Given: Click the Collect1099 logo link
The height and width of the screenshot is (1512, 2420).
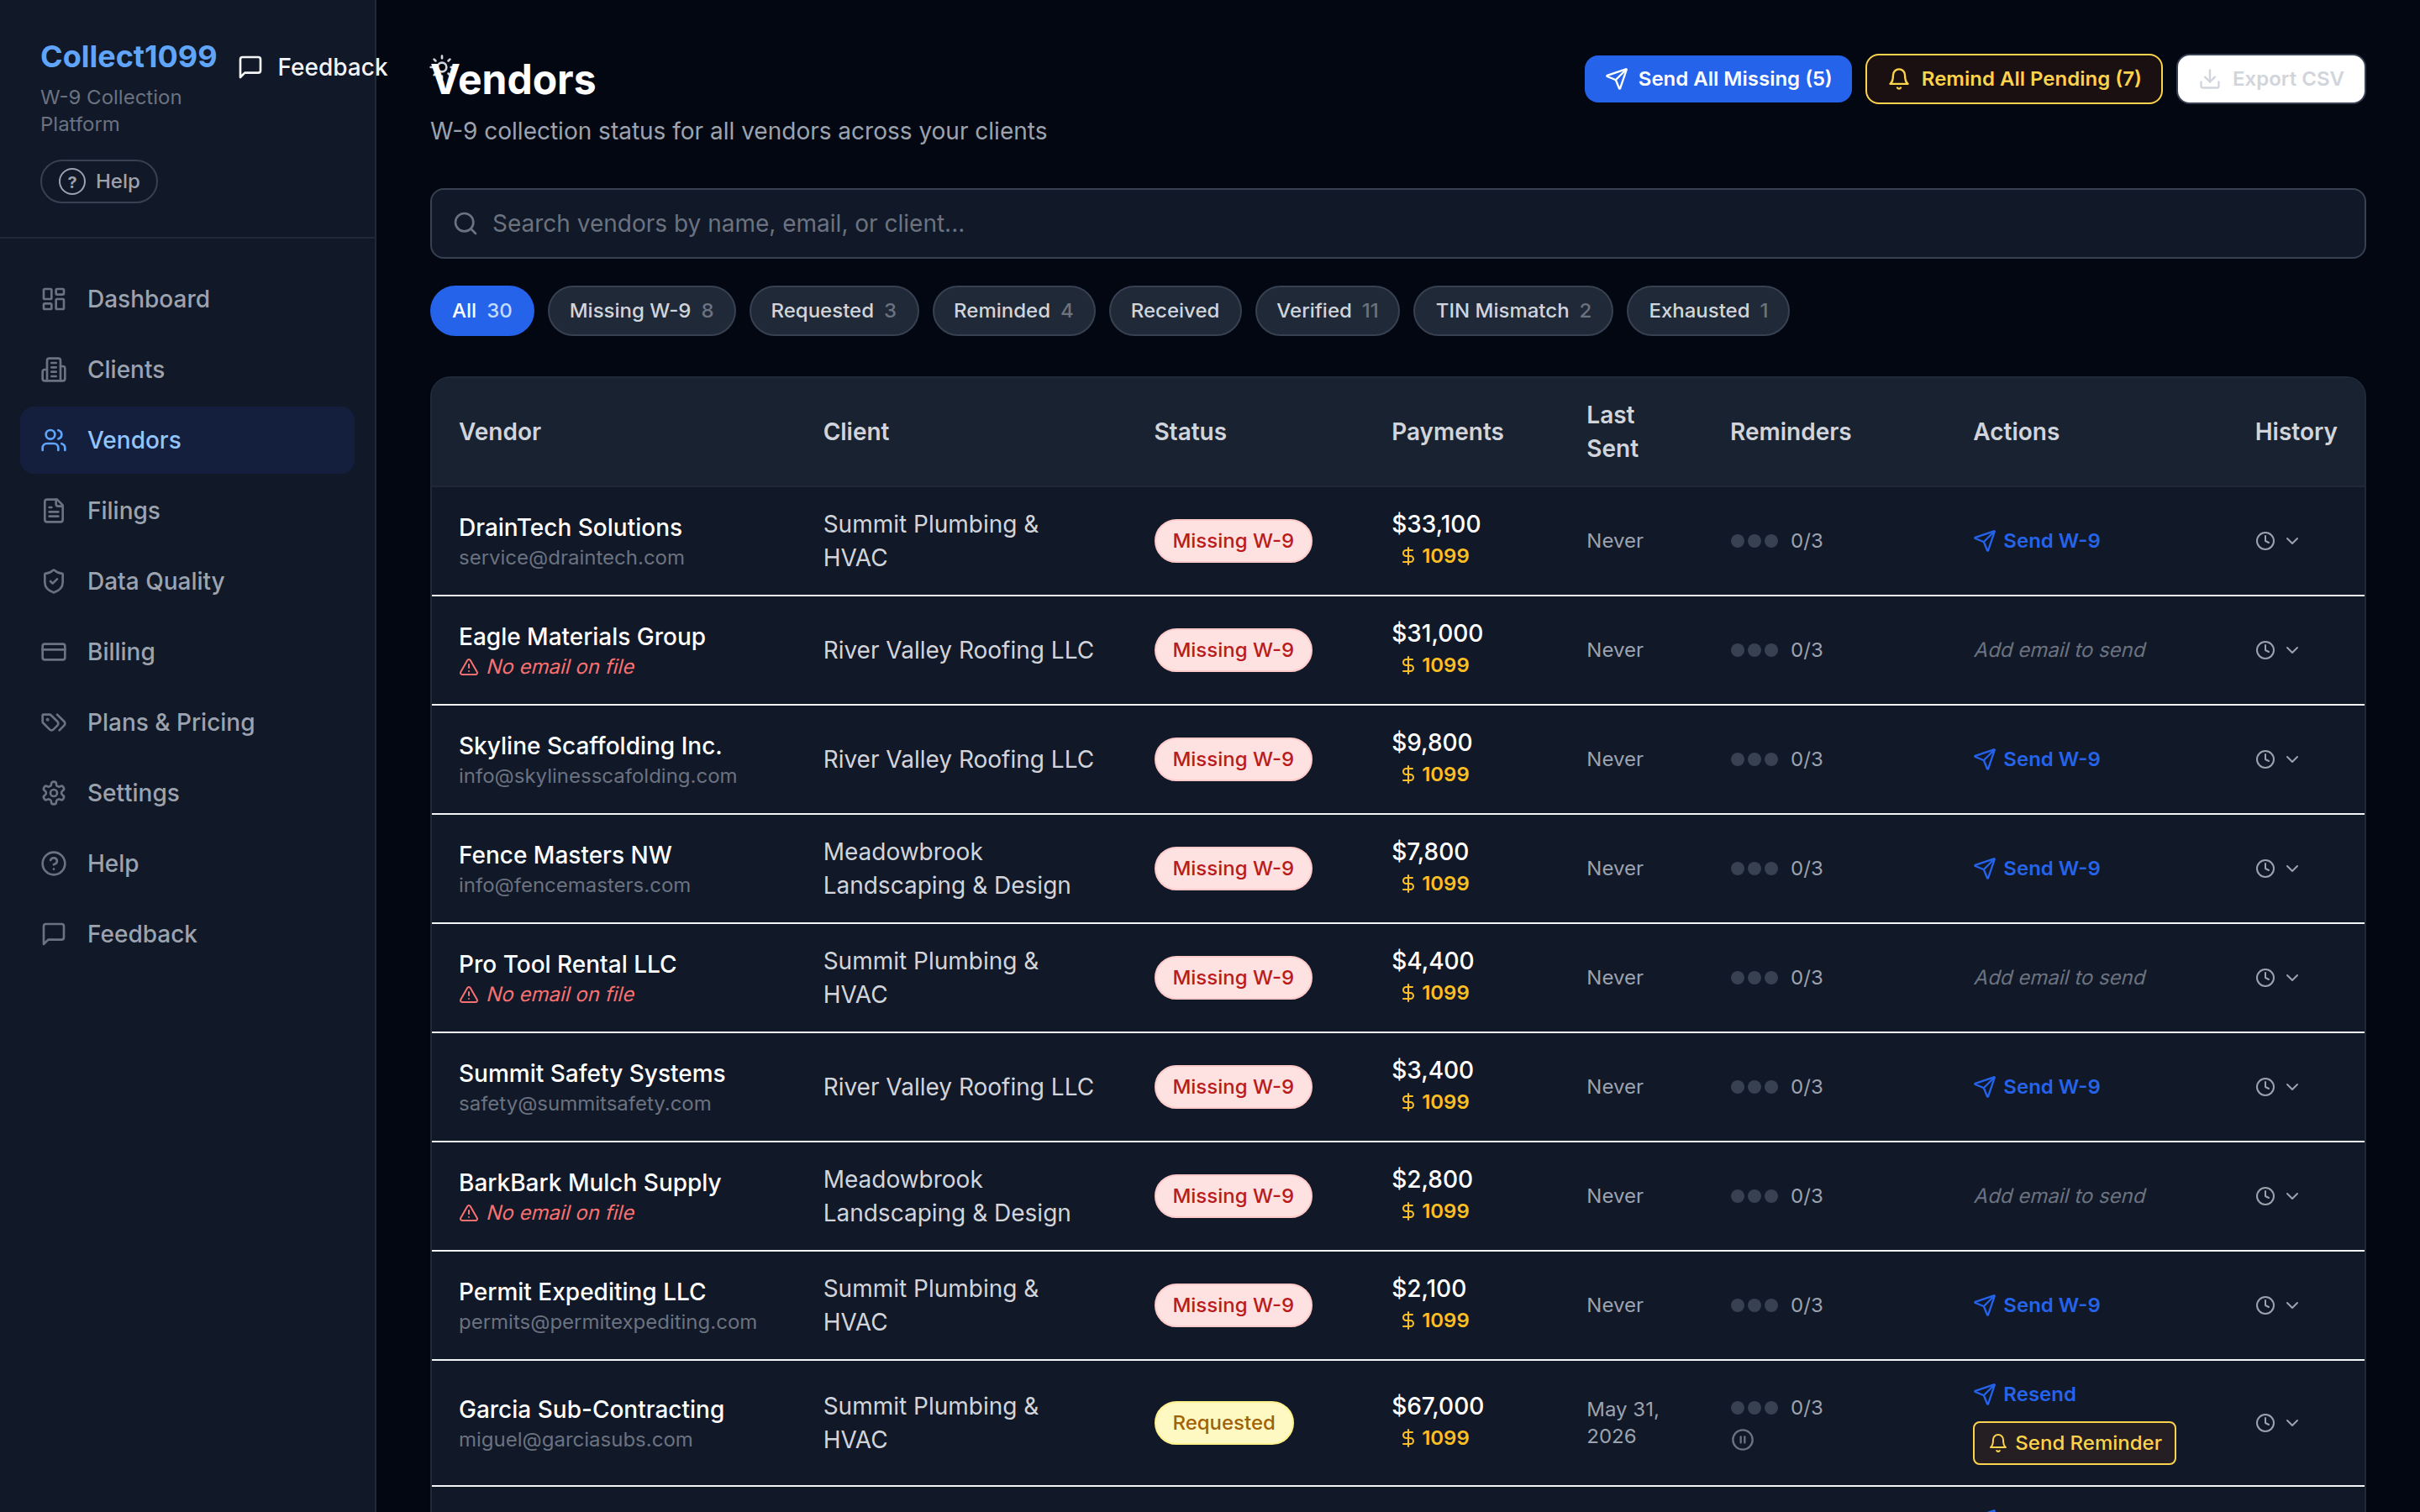Looking at the screenshot, I should pyautogui.click(x=128, y=57).
